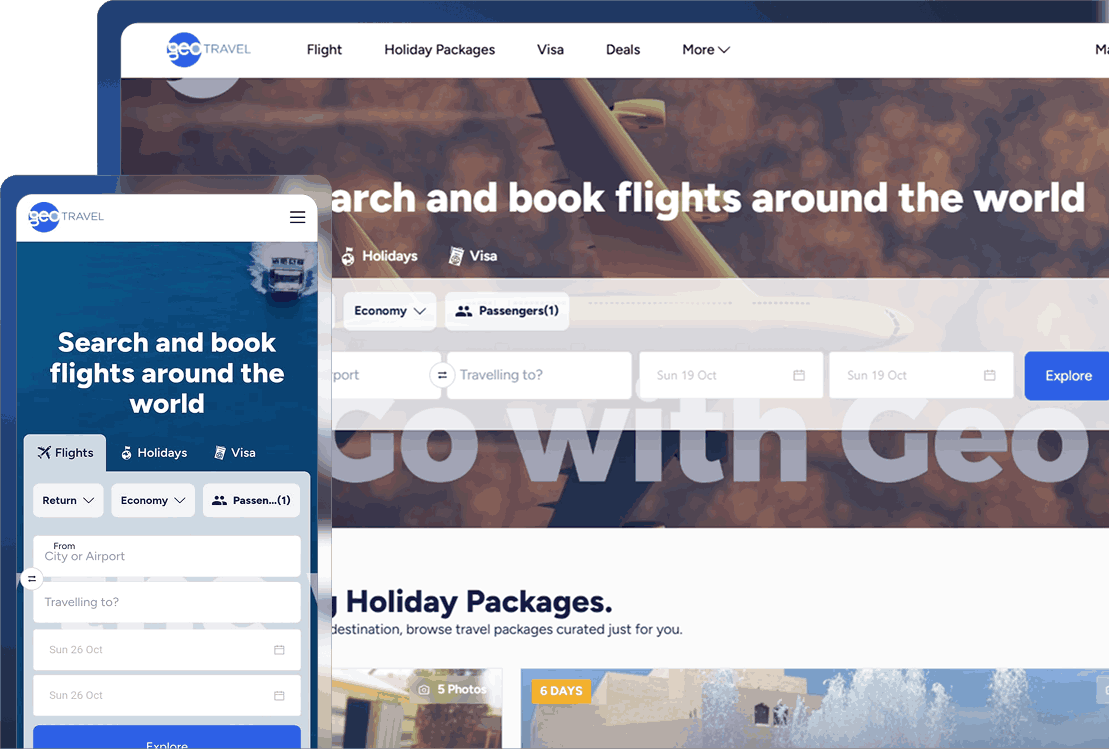The width and height of the screenshot is (1109, 749).
Task: Expand the More menu in navigation
Action: (x=706, y=50)
